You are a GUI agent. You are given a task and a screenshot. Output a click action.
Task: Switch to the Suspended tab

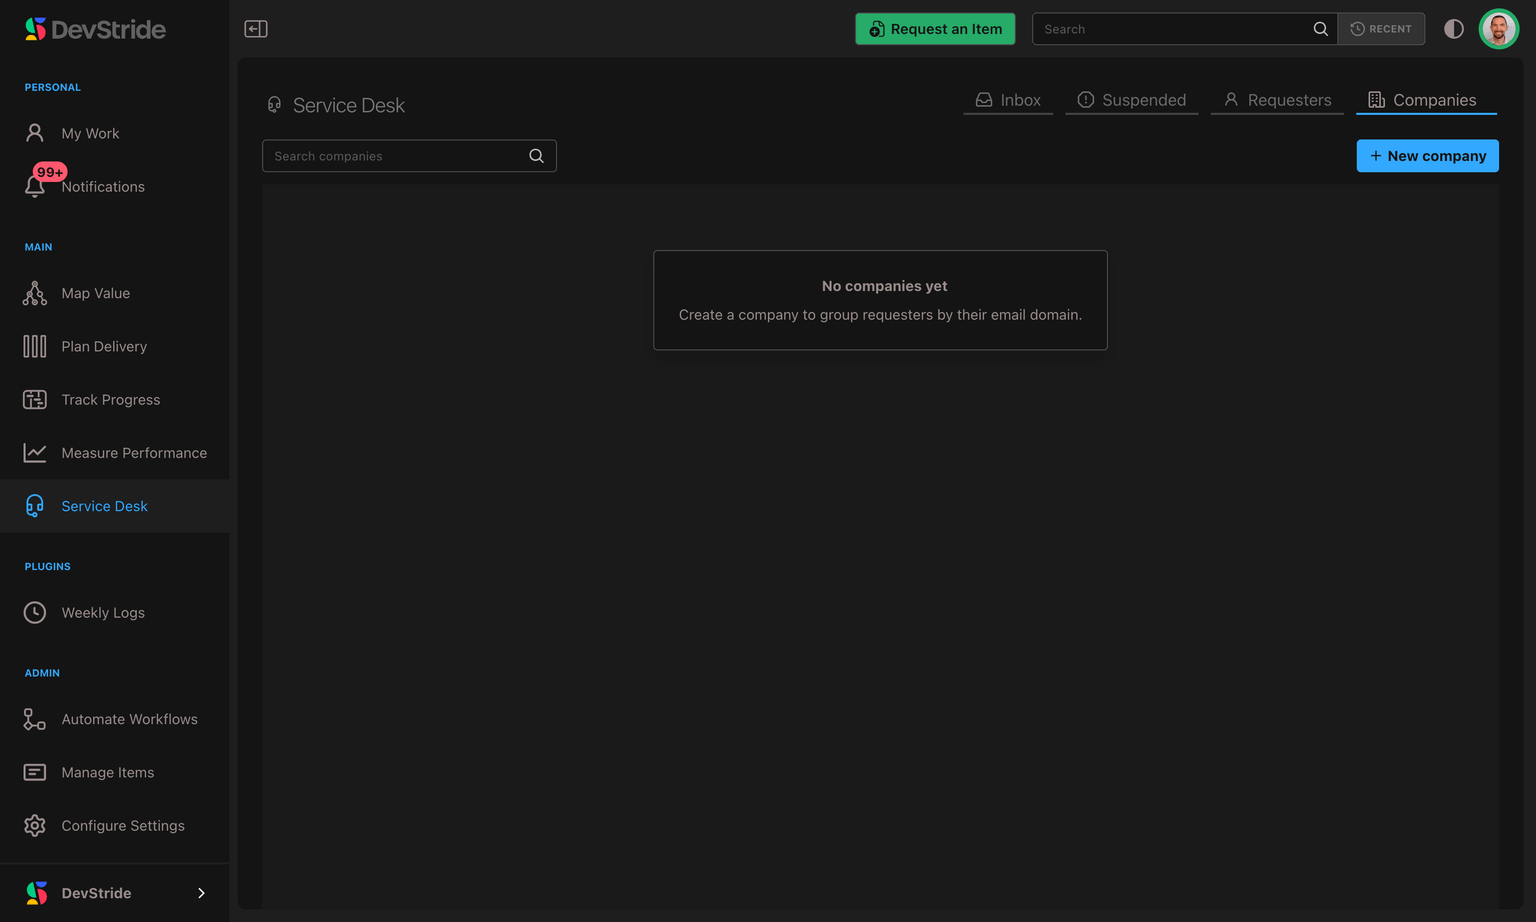[x=1132, y=100]
